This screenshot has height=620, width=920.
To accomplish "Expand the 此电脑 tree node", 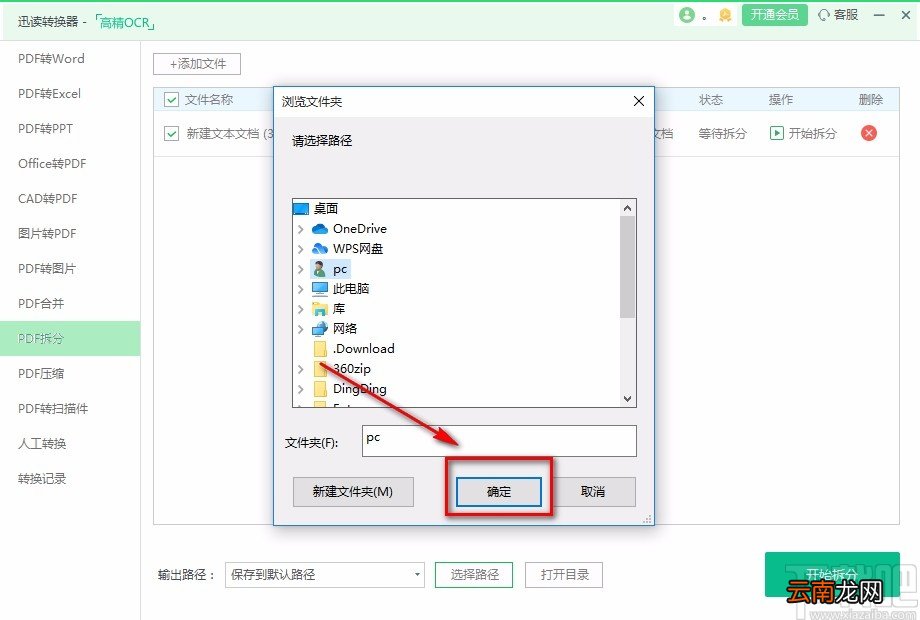I will [301, 289].
